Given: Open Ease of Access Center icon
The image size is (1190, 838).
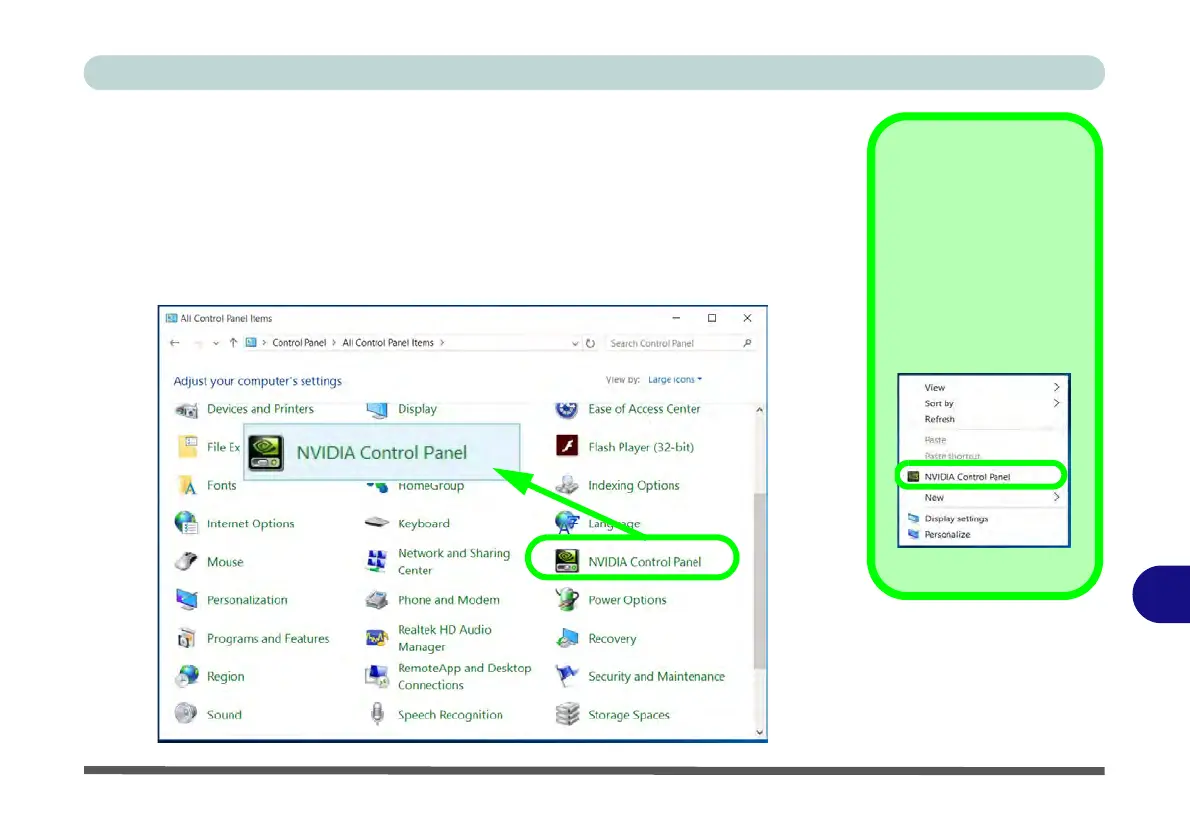Looking at the screenshot, I should pyautogui.click(x=567, y=410).
